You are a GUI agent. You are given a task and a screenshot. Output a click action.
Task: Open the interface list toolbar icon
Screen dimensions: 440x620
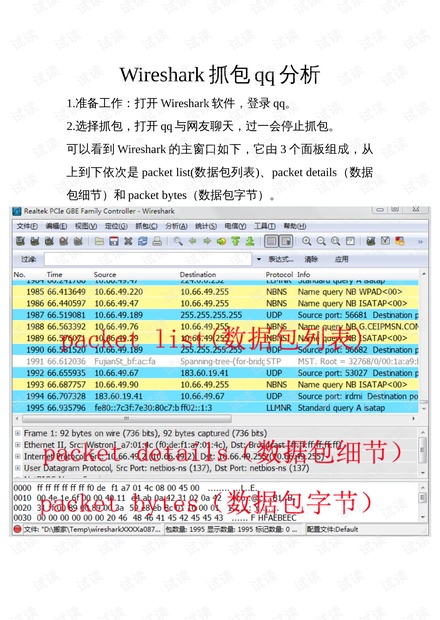pos(21,241)
